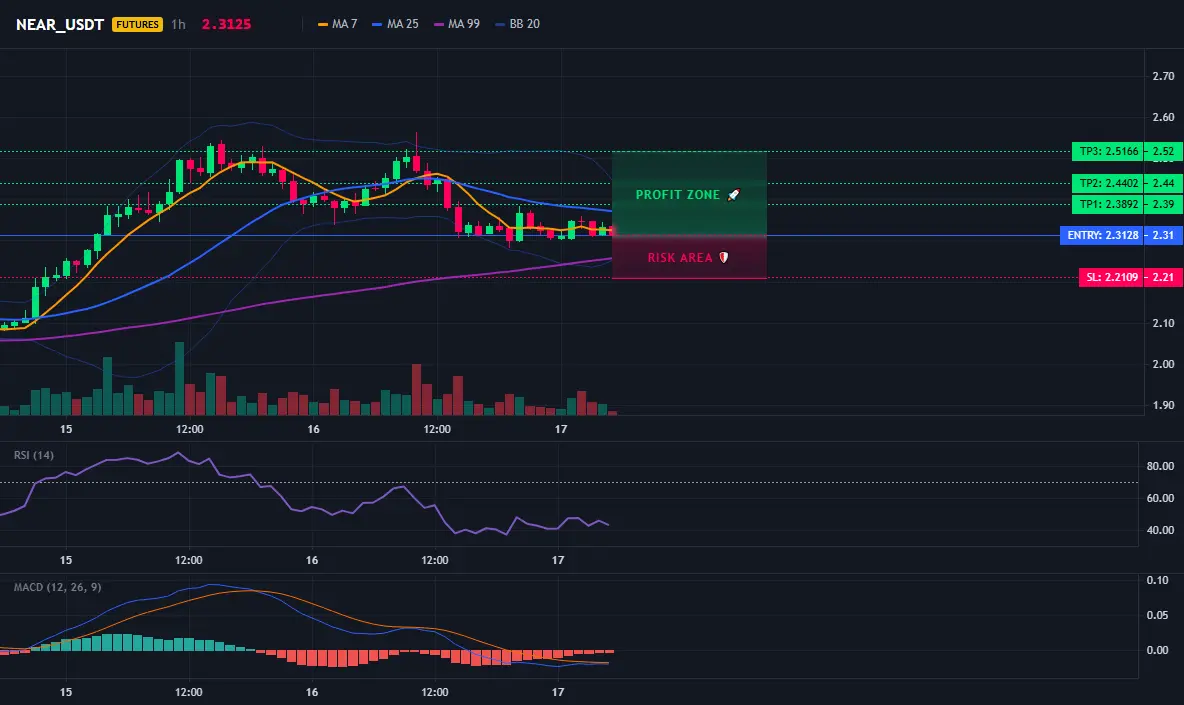This screenshot has width=1184, height=705.
Task: Click the ENTRY: 2.3128 price label
Action: 1102,236
